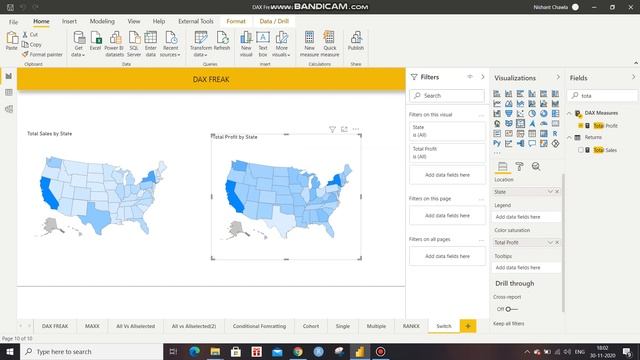Click Format painter
640x360 pixels.
[42, 54]
